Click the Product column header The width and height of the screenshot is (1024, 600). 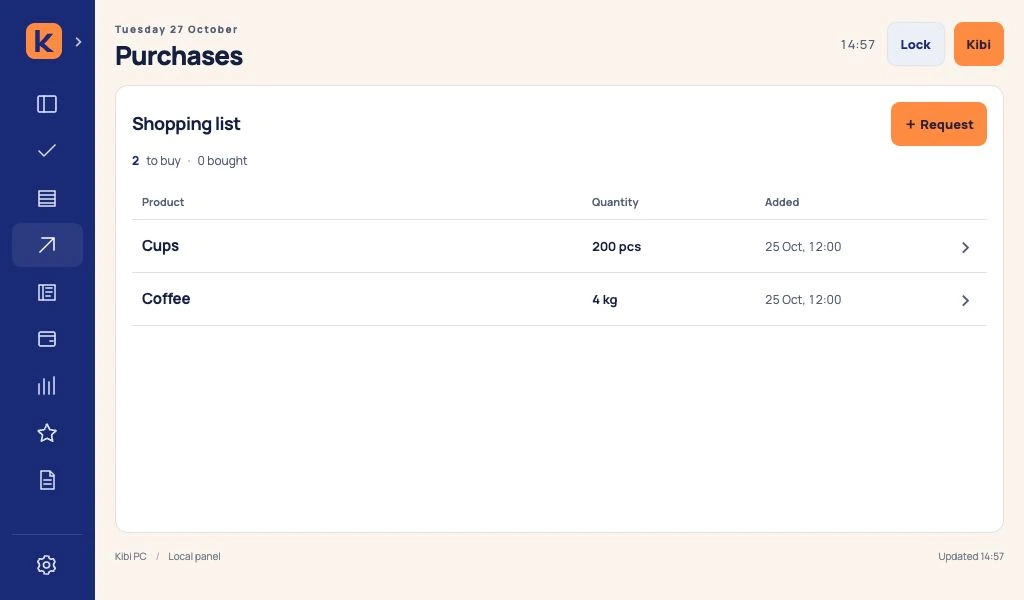163,202
